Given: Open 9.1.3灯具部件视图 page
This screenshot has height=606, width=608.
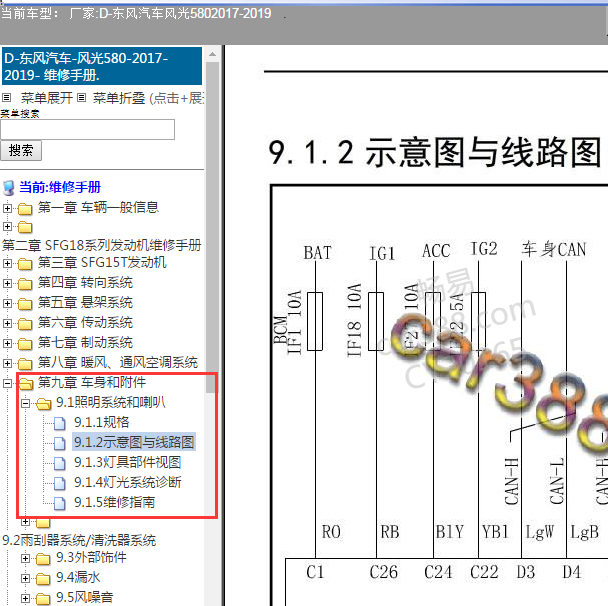Looking at the screenshot, I should tap(128, 463).
